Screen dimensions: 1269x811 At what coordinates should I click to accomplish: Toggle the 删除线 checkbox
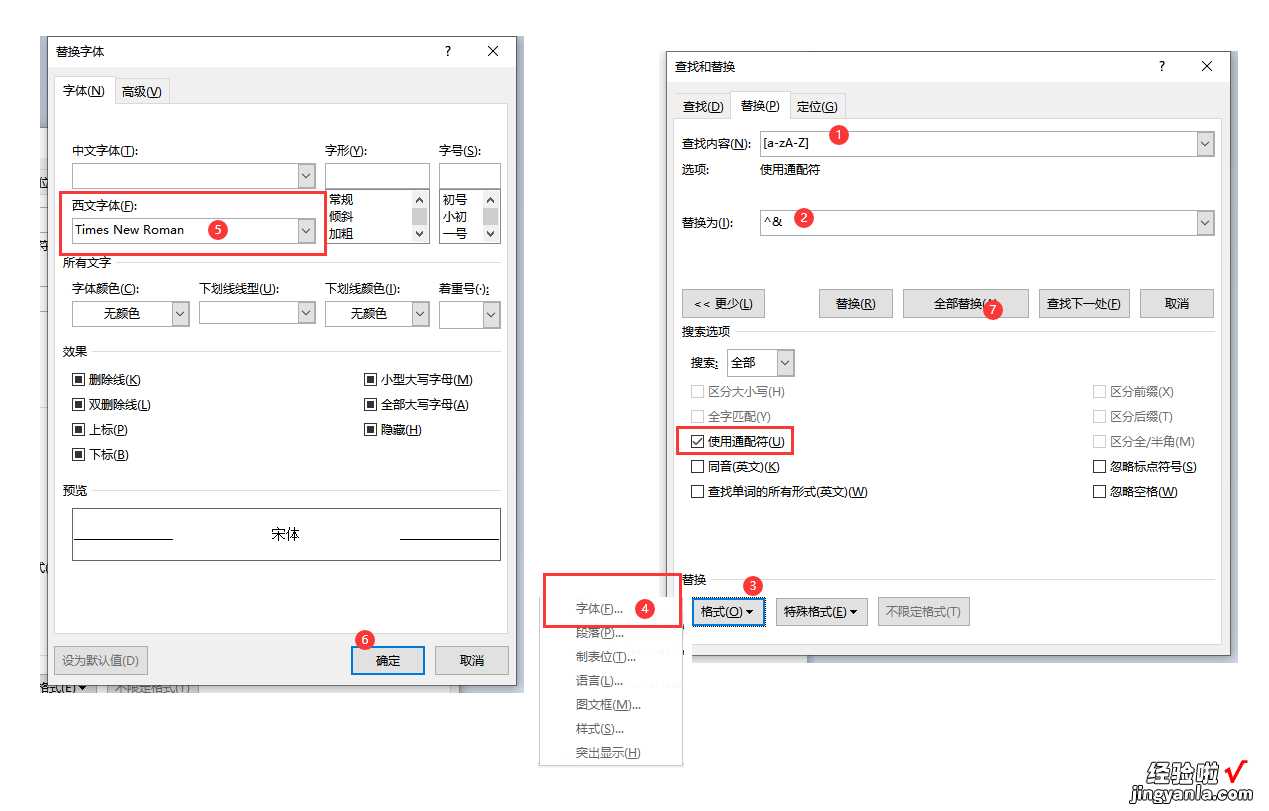(x=78, y=380)
